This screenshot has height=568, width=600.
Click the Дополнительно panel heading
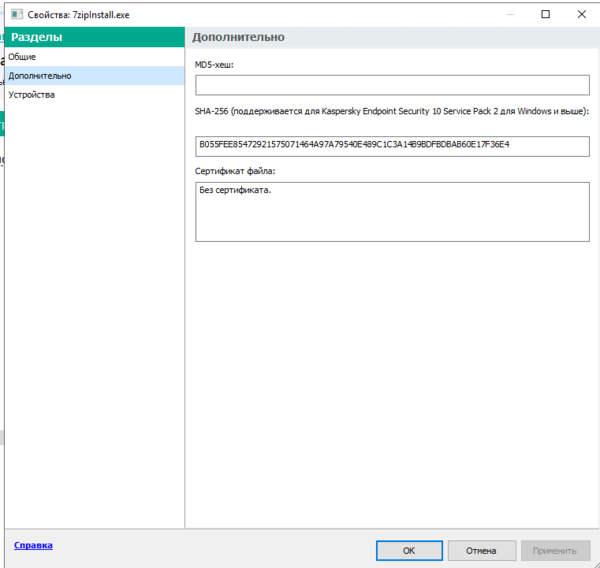(x=238, y=37)
